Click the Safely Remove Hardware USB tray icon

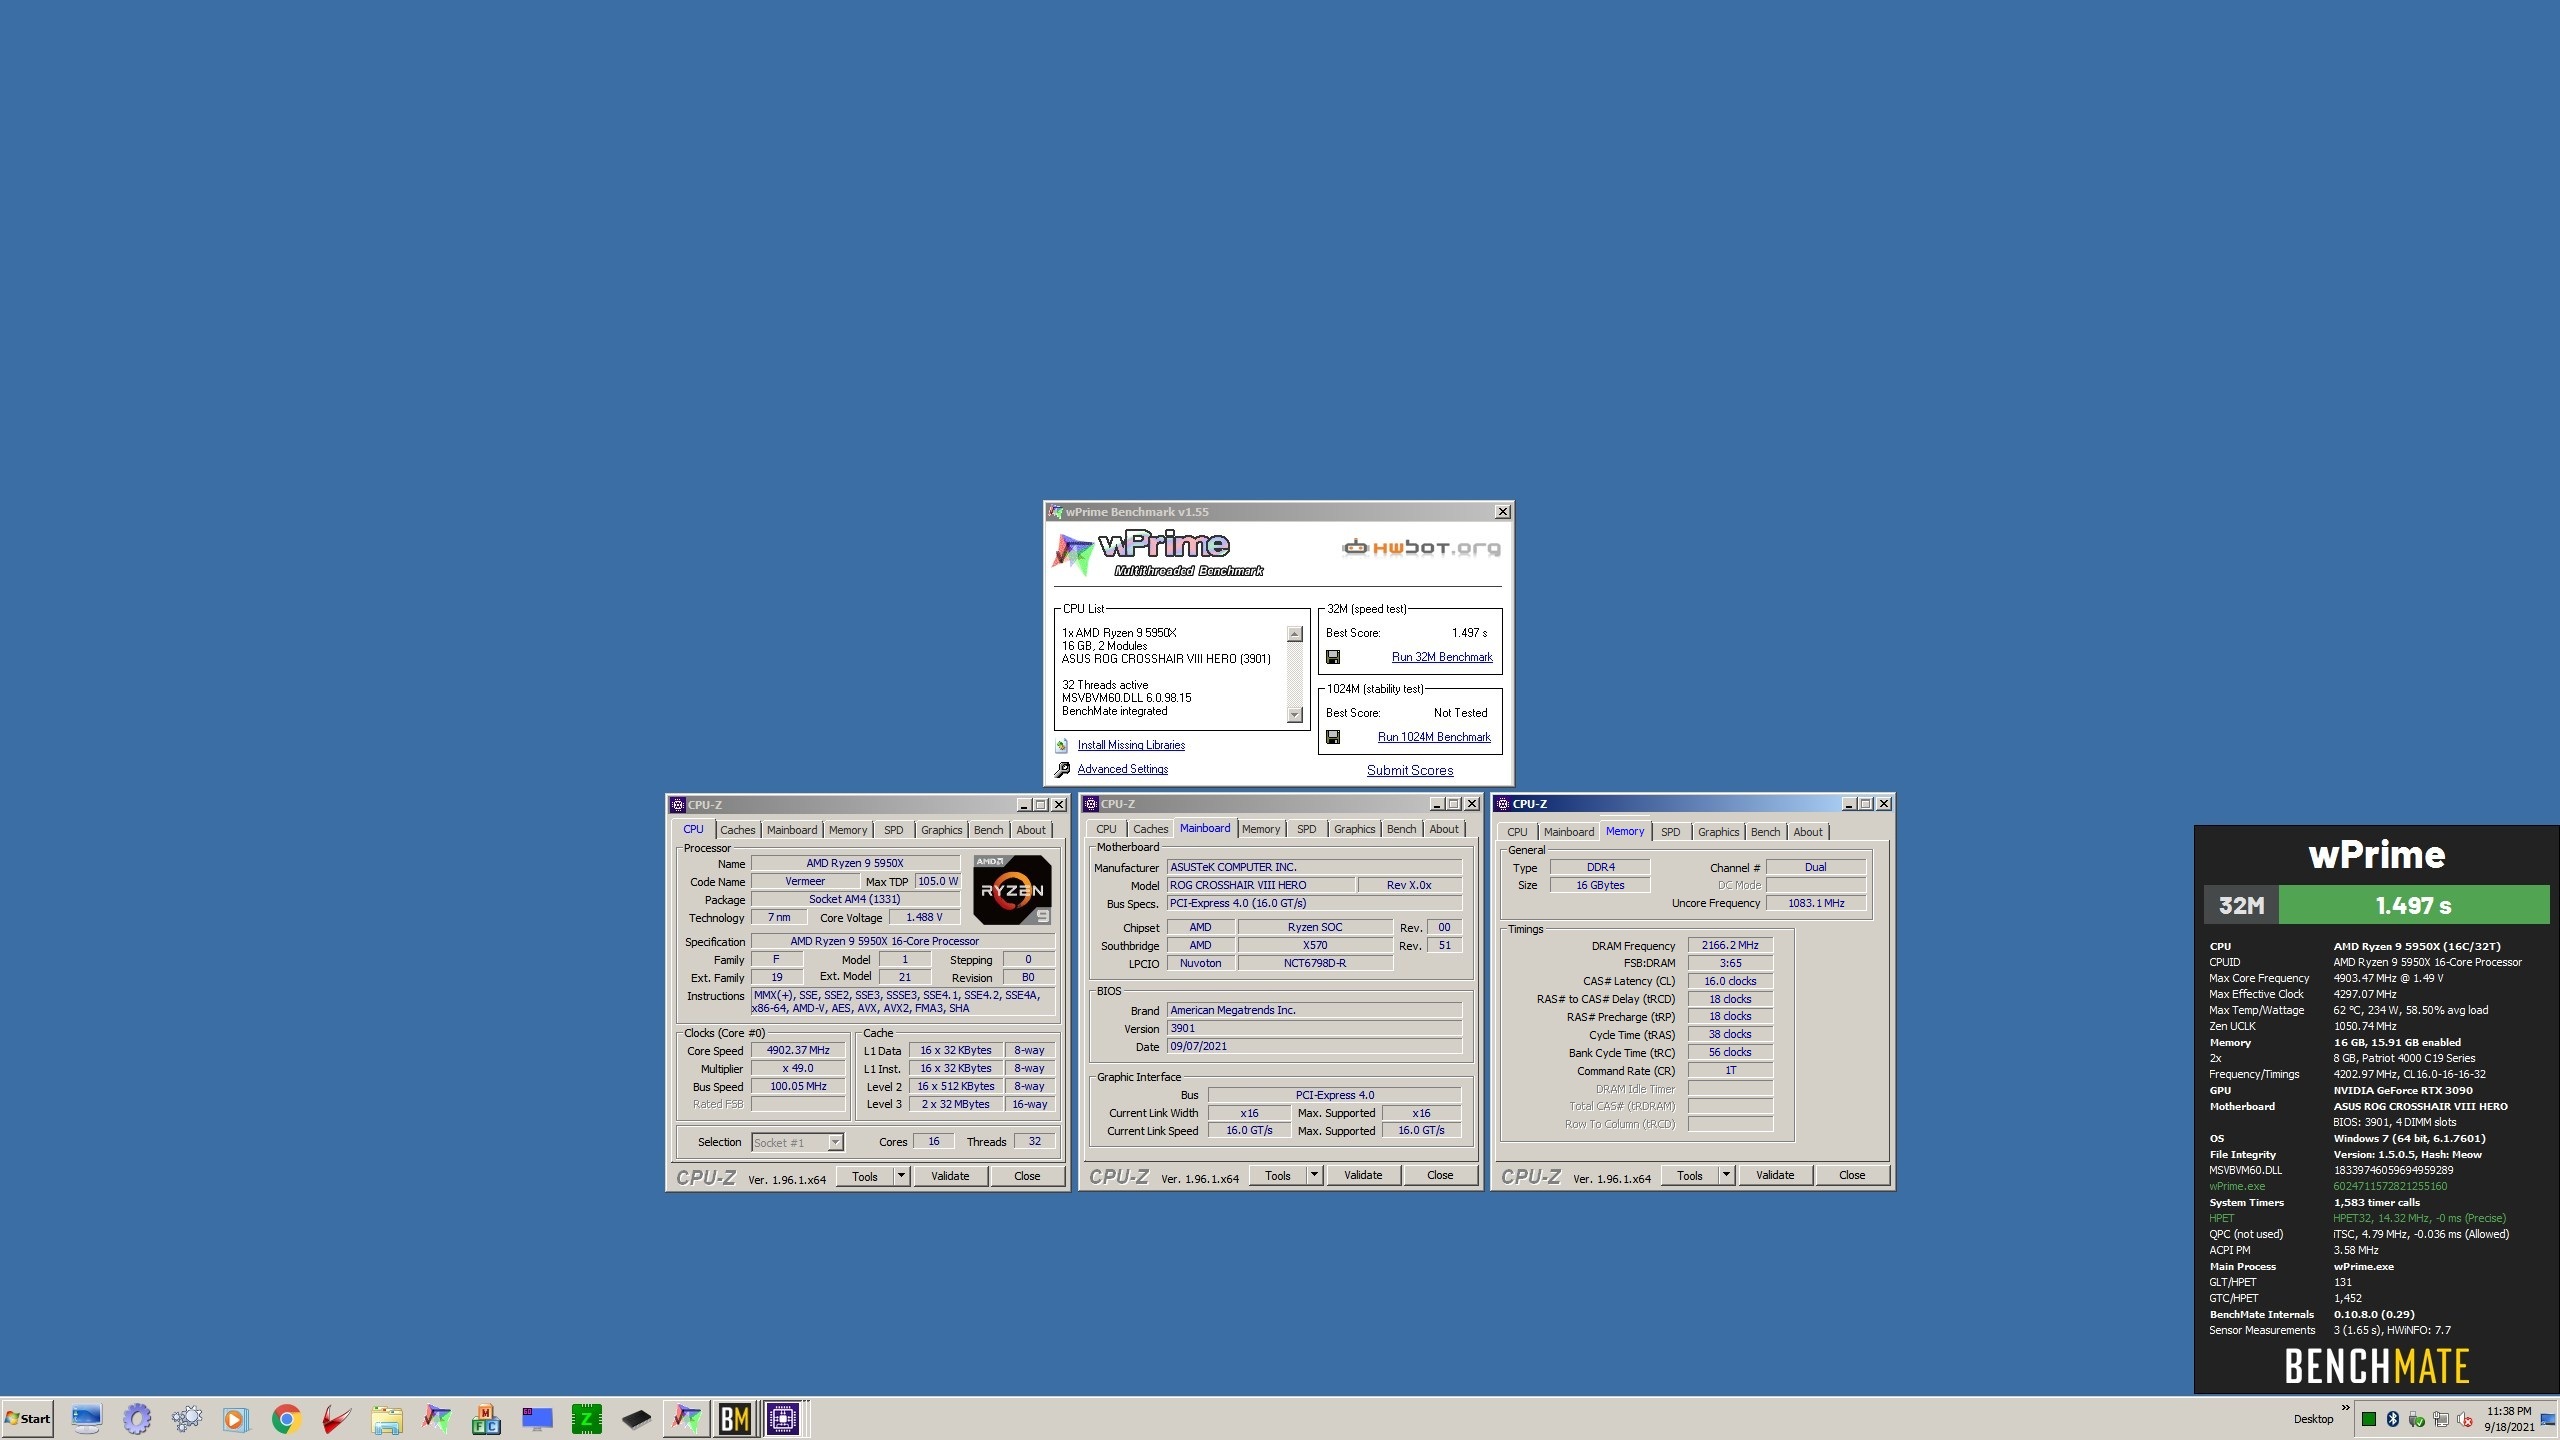point(2417,1419)
